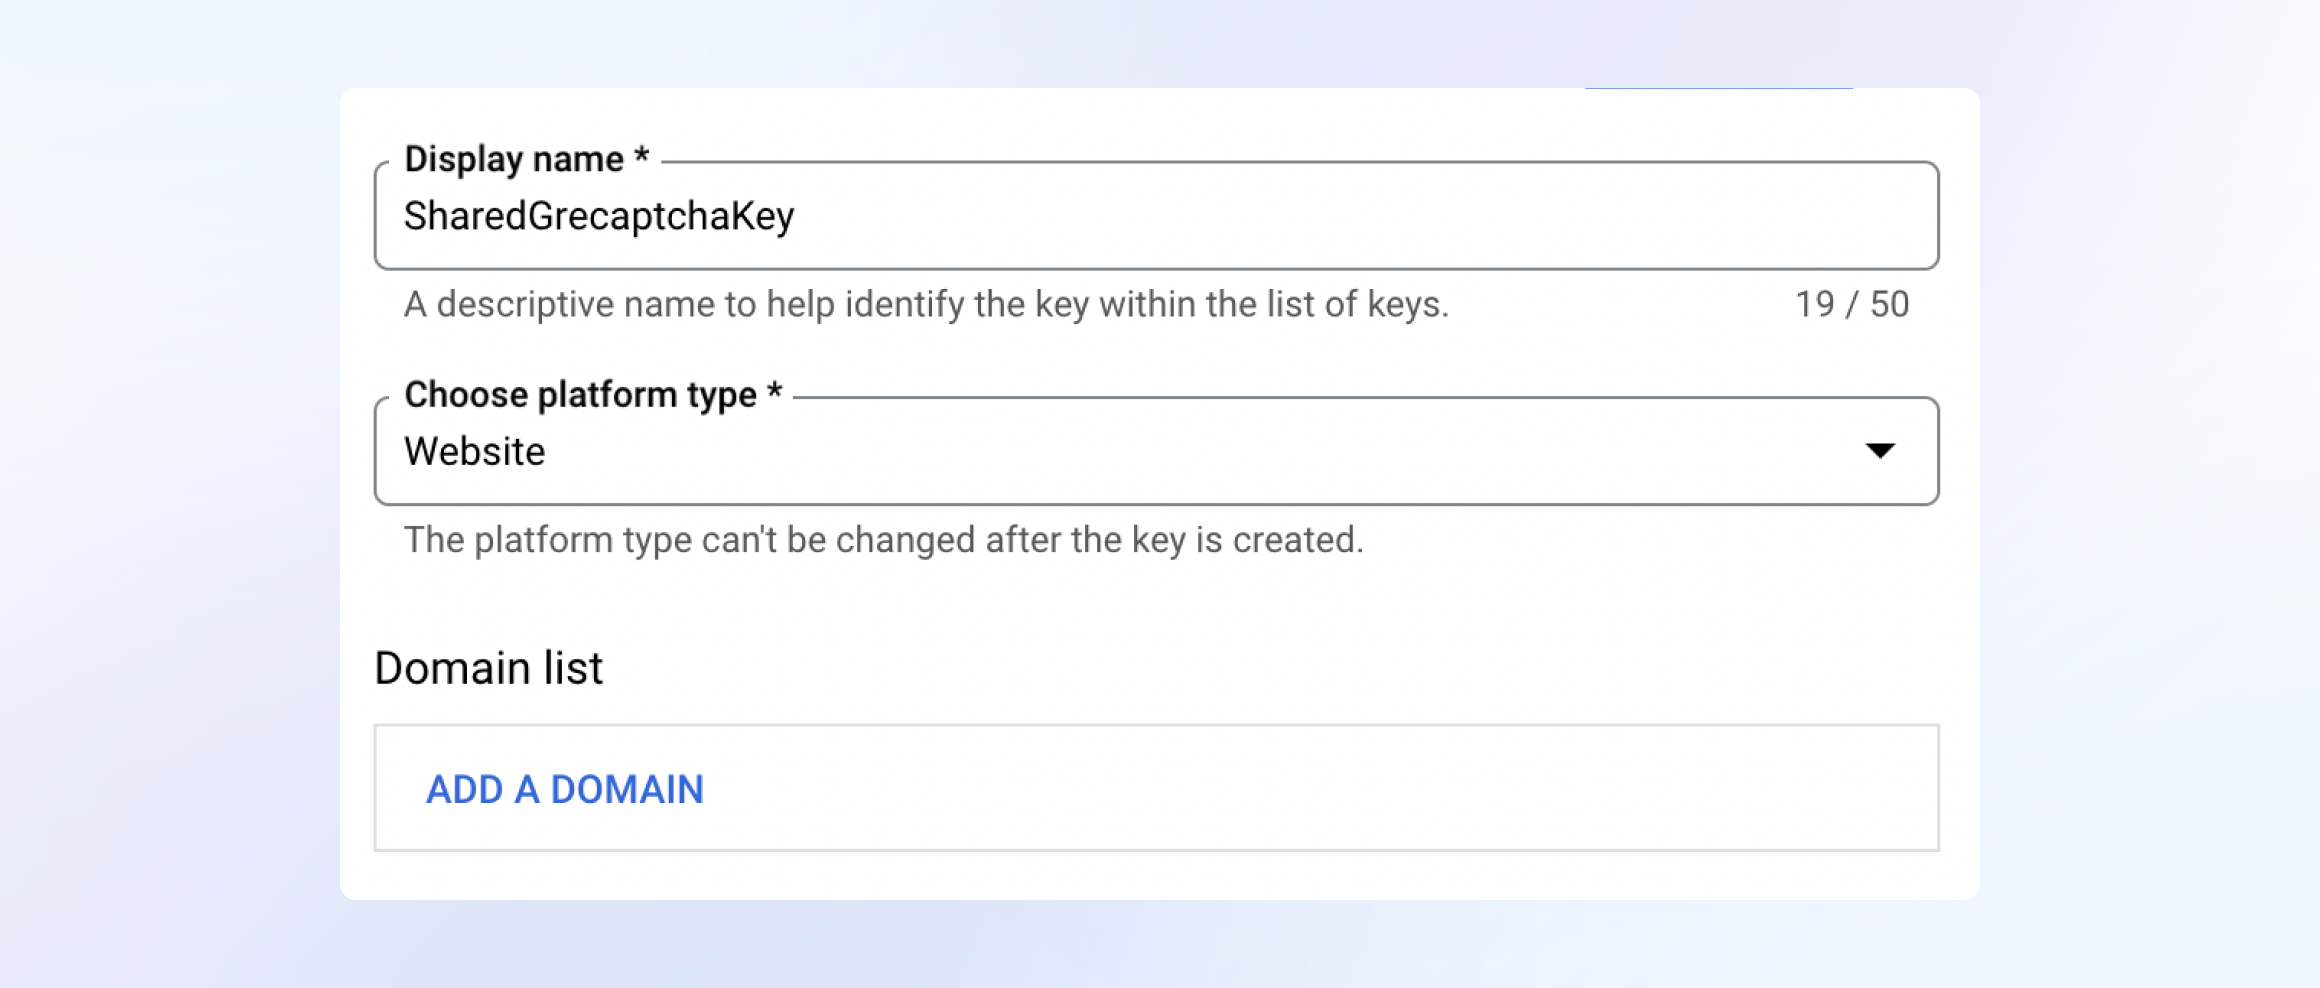The image size is (2320, 988).
Task: Click the asterisk beside Display name
Action: coord(642,157)
